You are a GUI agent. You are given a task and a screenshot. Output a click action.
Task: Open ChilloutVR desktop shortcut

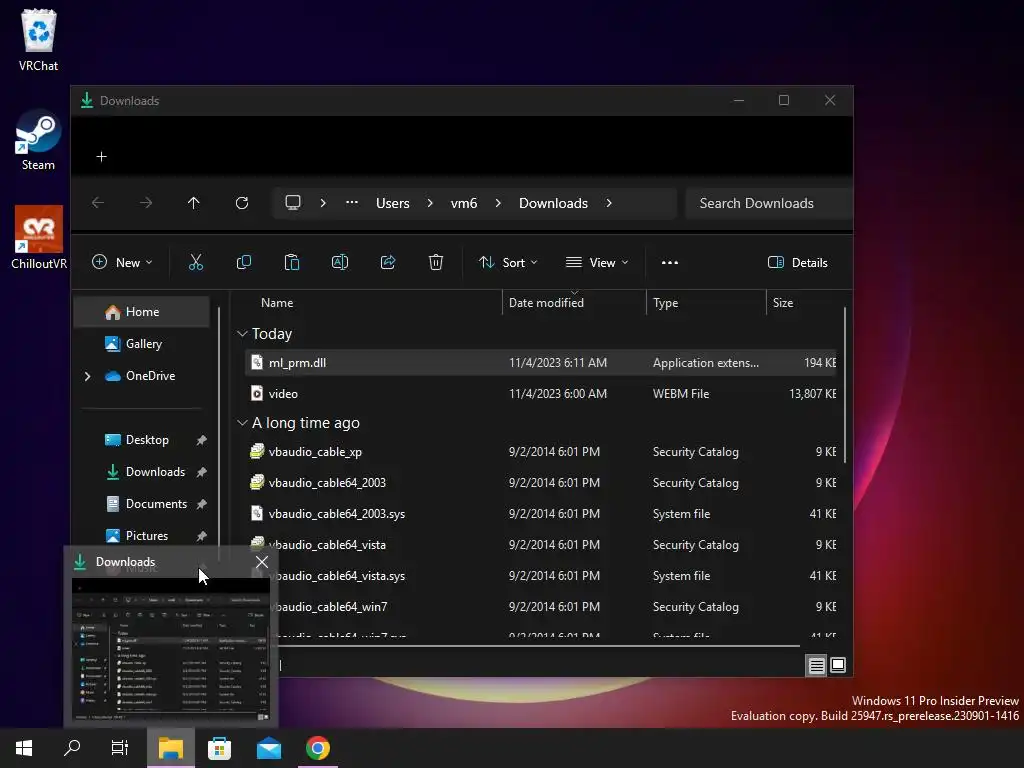(39, 238)
